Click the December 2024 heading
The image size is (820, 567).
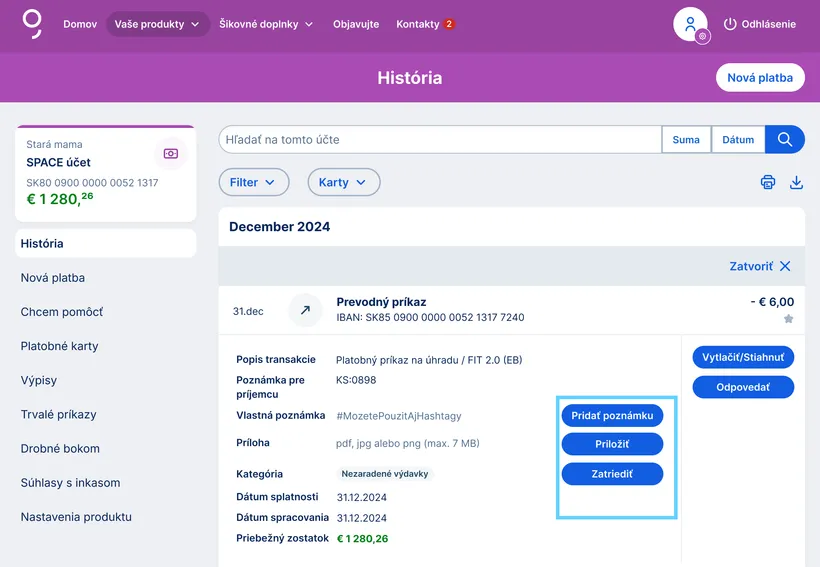pos(280,226)
